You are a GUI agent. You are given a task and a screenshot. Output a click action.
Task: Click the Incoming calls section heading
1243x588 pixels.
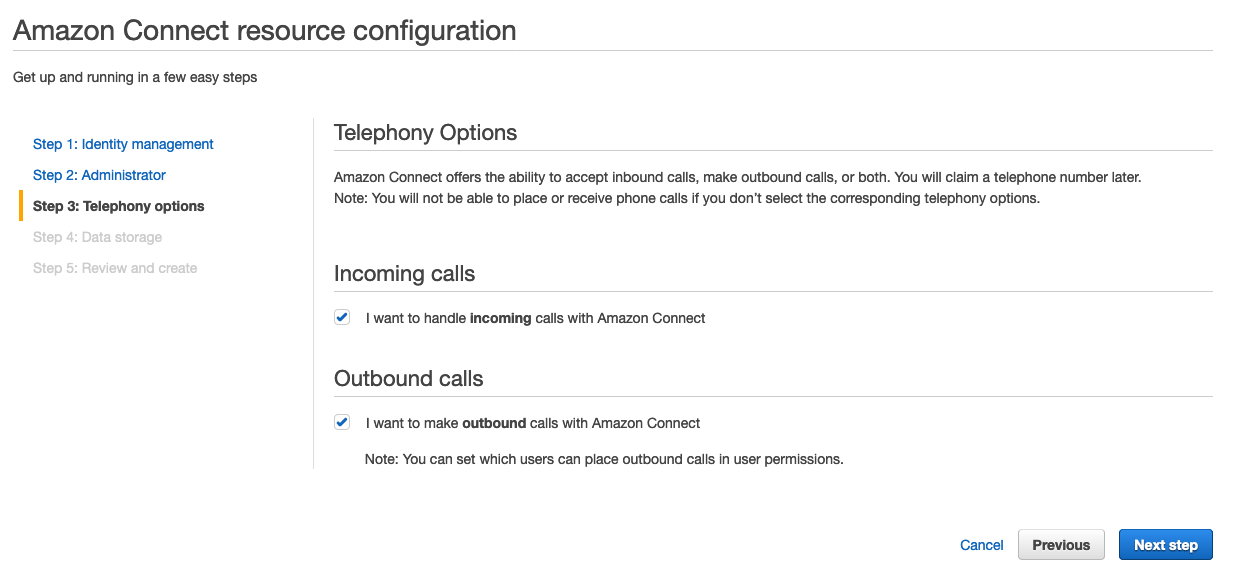(x=404, y=273)
